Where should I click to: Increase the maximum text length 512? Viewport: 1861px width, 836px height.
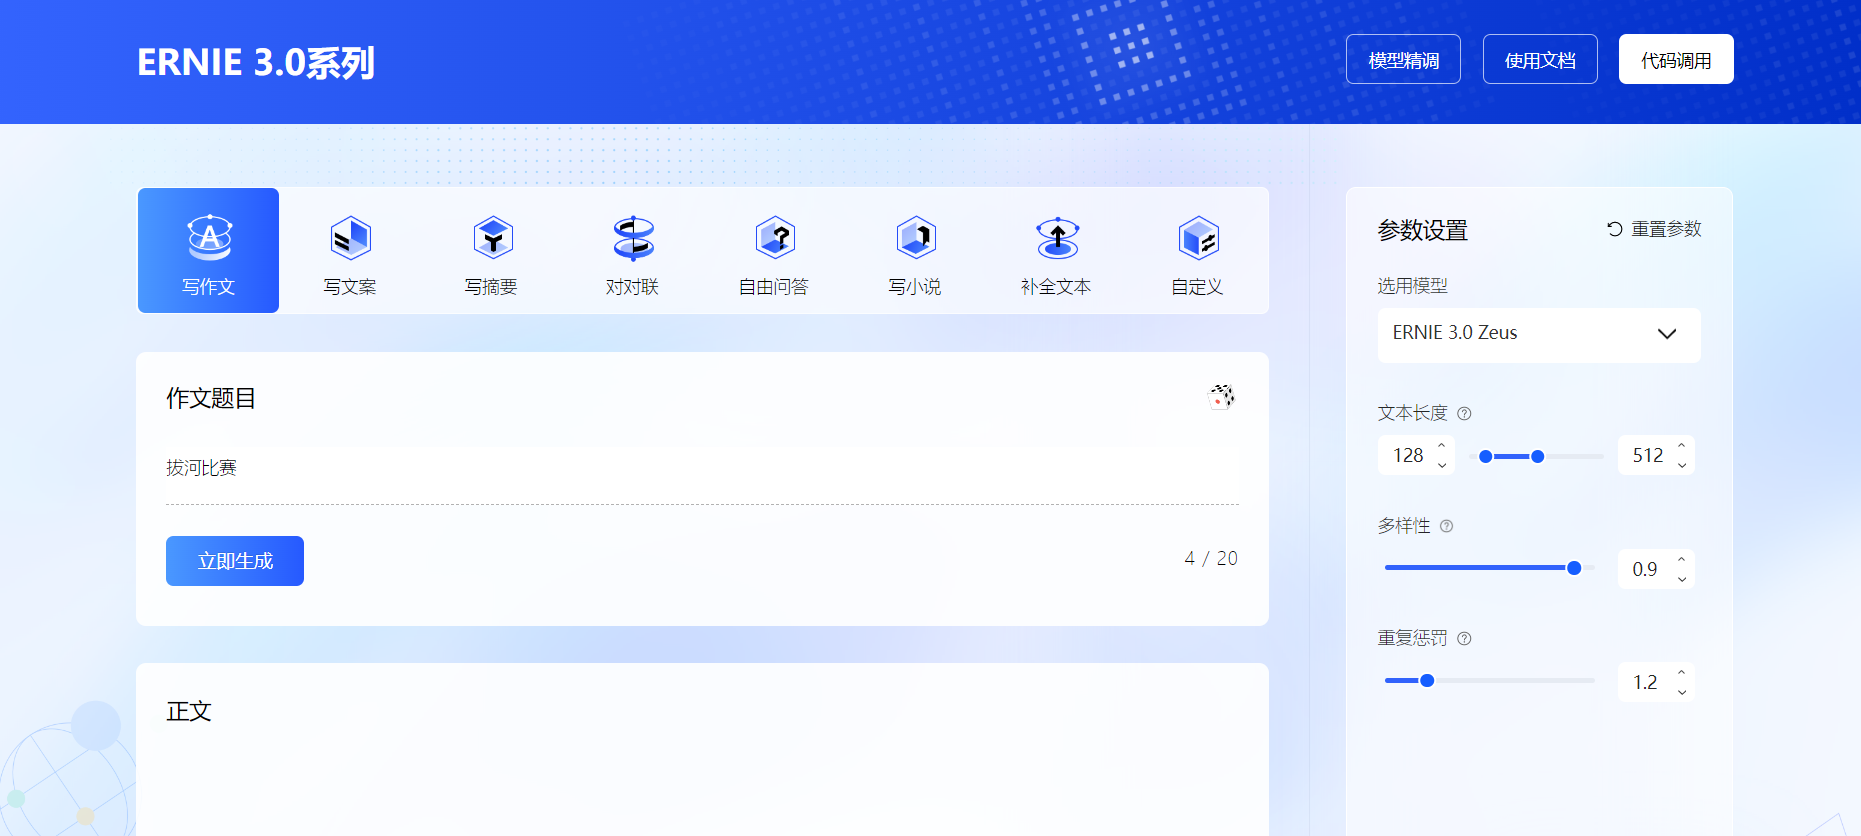1681,446
